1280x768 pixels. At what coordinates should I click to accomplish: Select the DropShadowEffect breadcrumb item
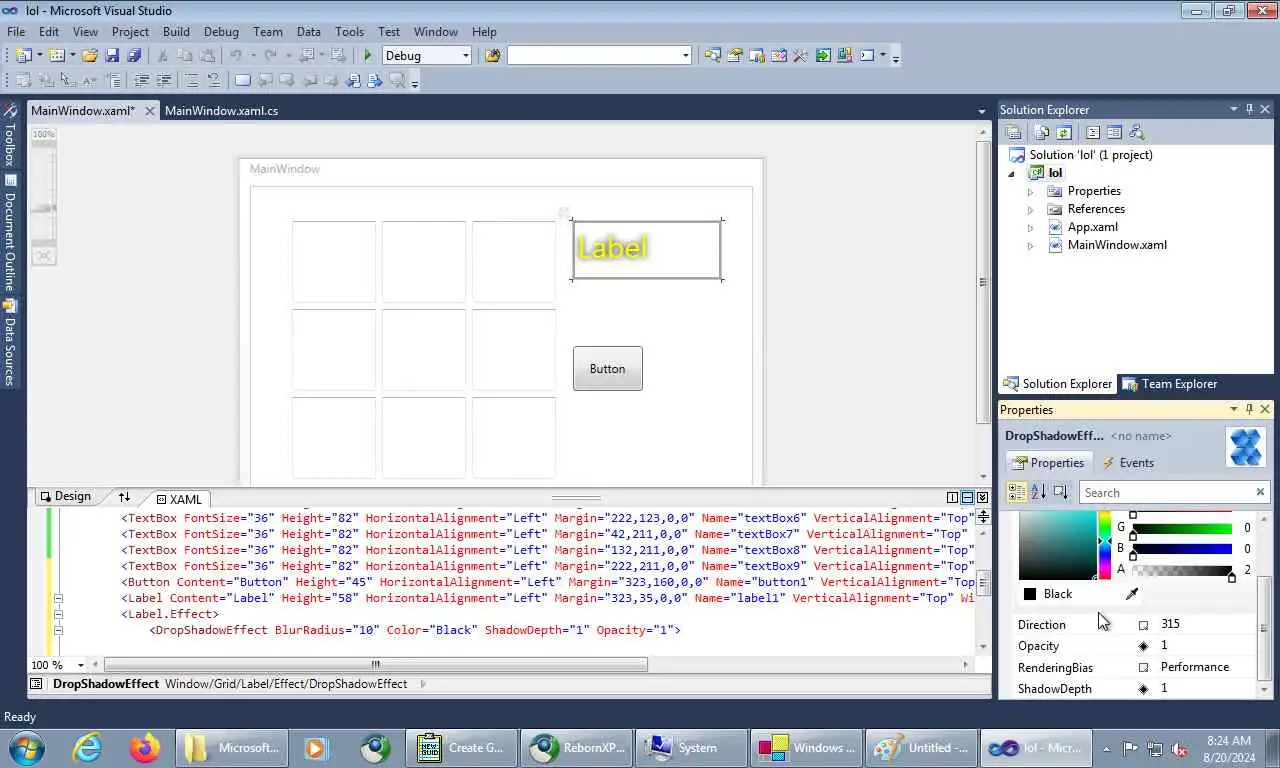[x=106, y=684]
